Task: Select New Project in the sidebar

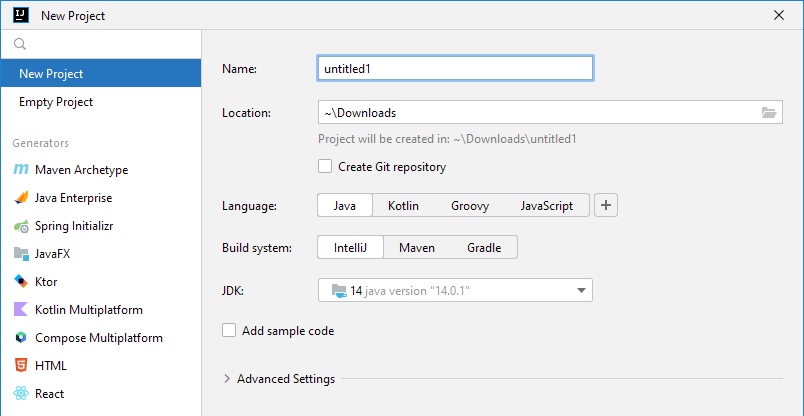Action: tap(51, 74)
